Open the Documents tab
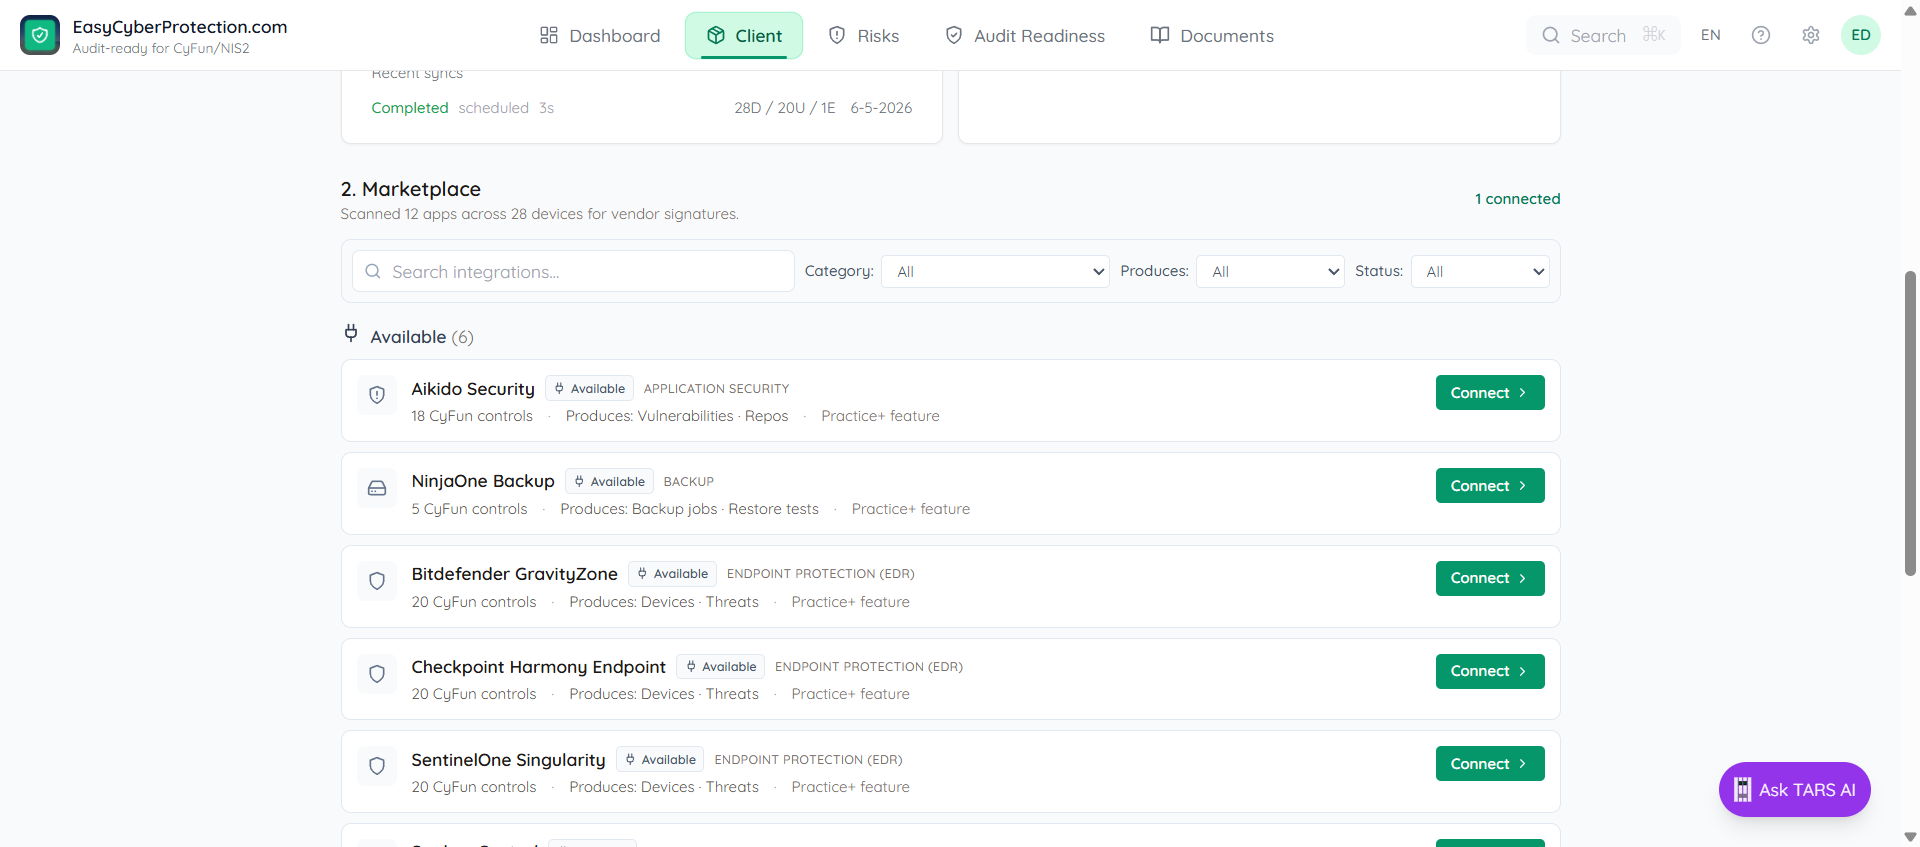Image resolution: width=1920 pixels, height=847 pixels. pyautogui.click(x=1212, y=36)
